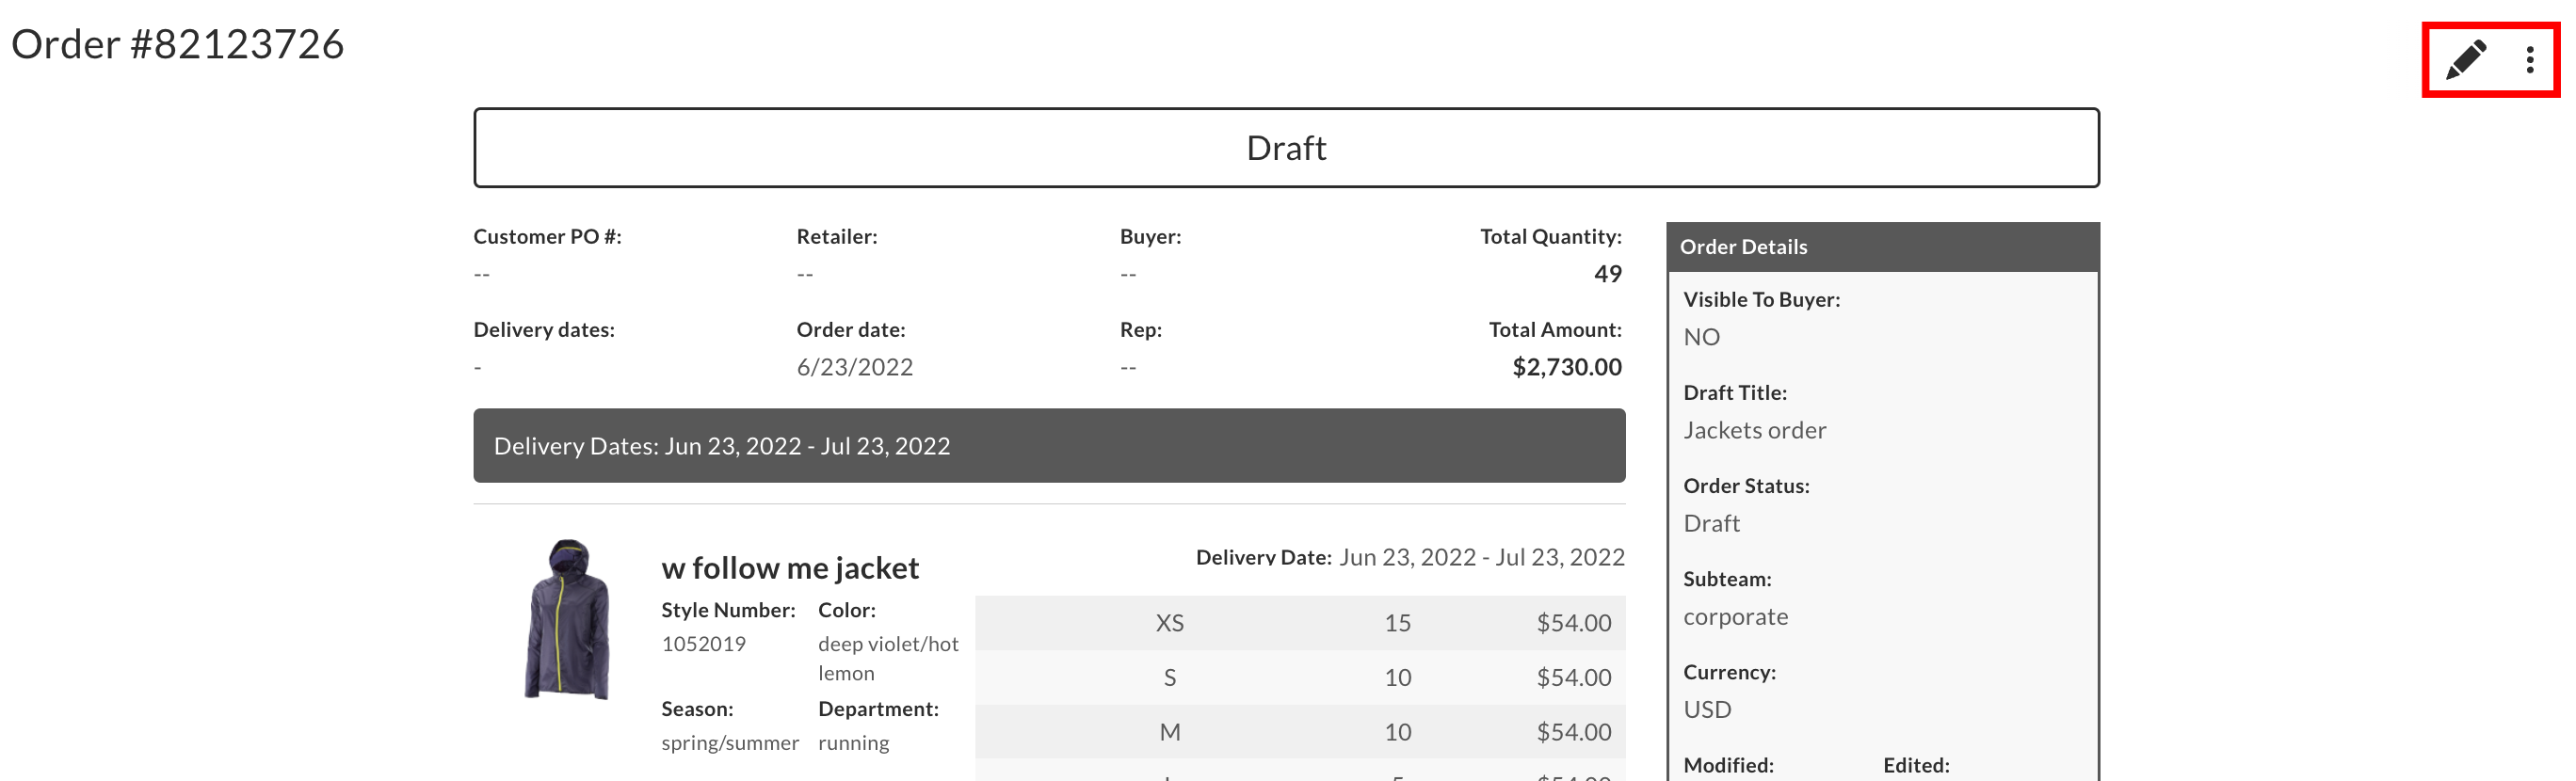Image resolution: width=2576 pixels, height=781 pixels.
Task: Click the Order #82123726 title
Action: click(x=176, y=44)
